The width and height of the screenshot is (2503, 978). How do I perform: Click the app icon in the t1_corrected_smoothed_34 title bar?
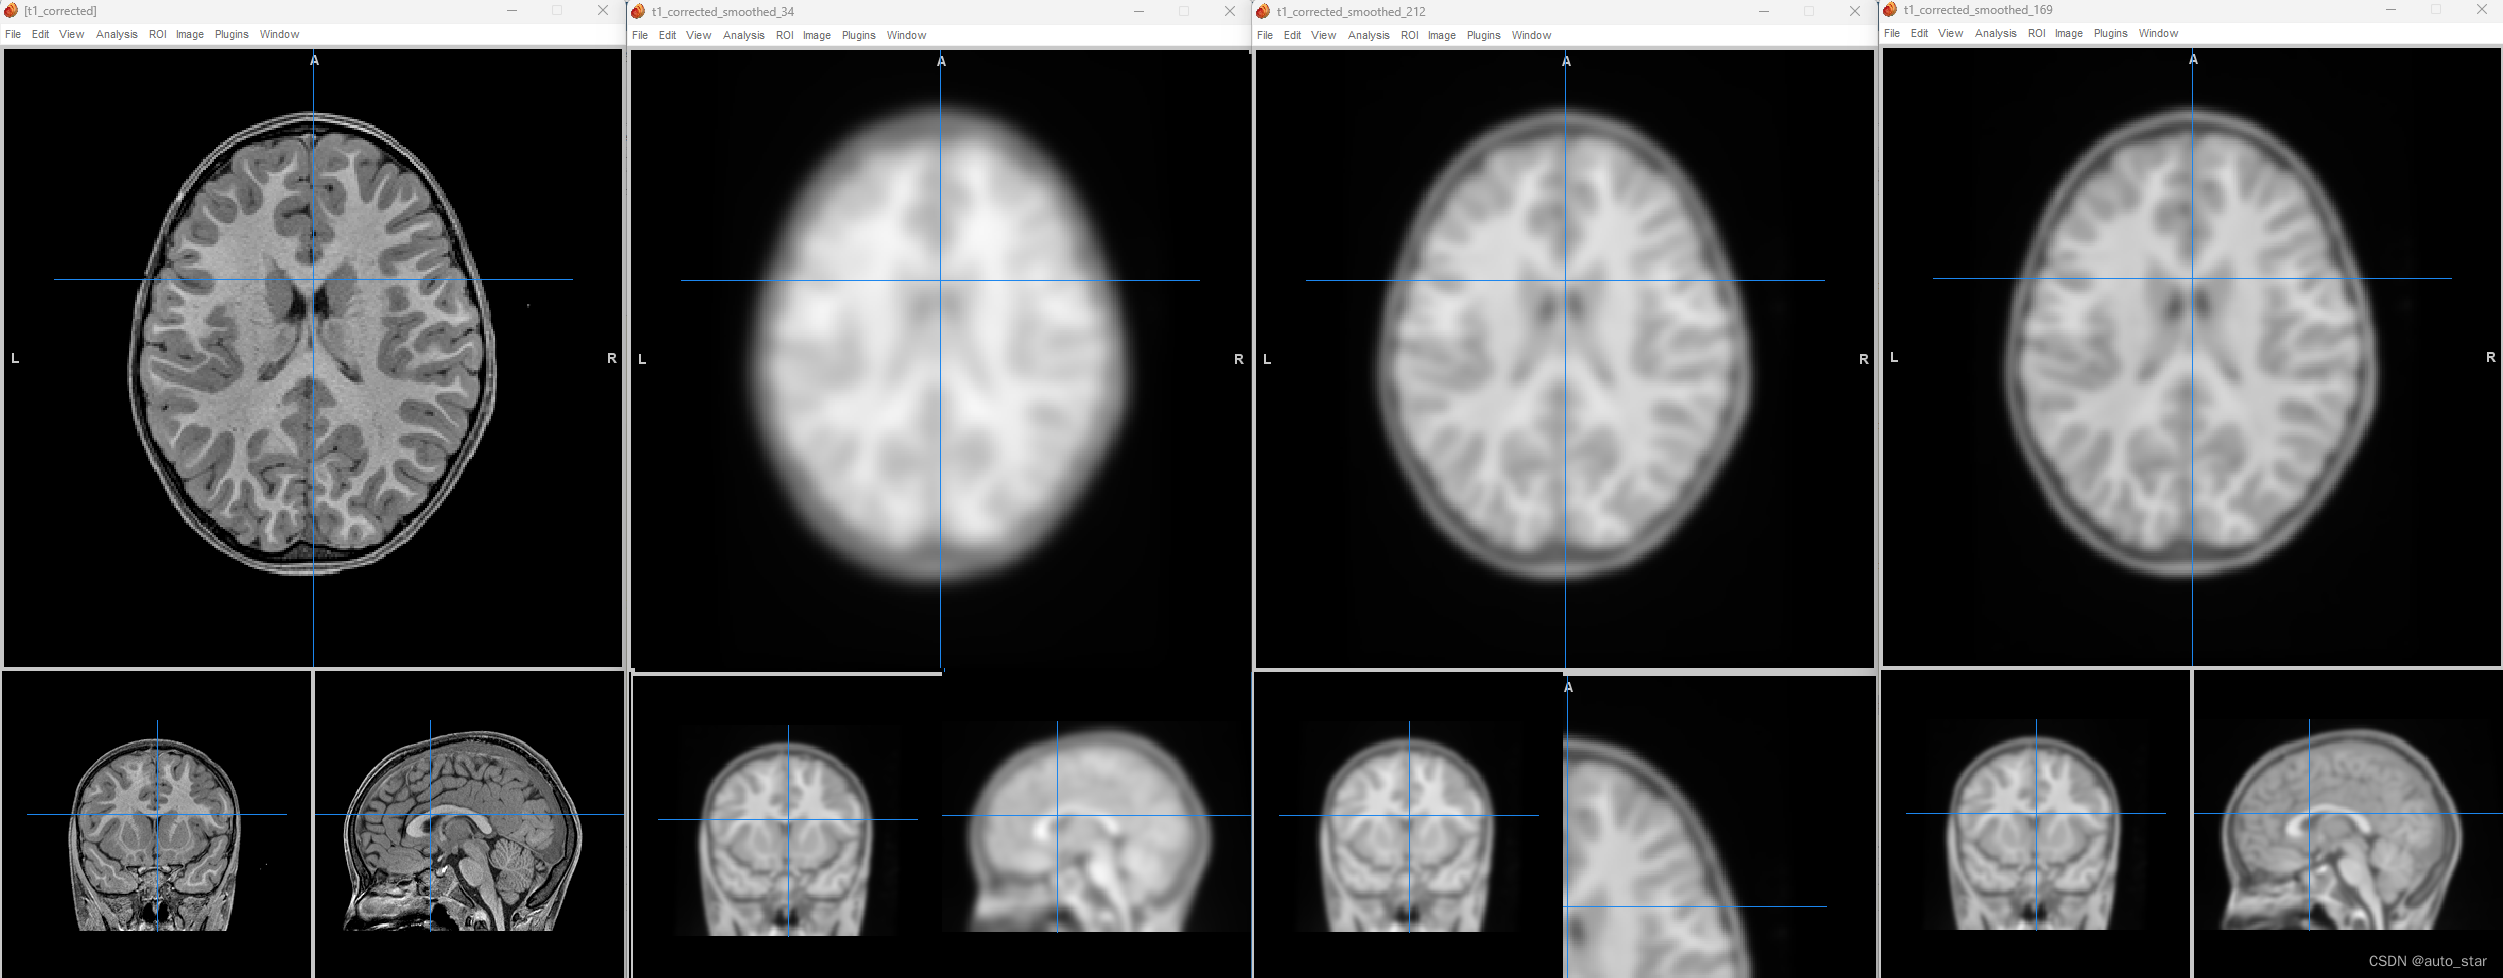638,11
